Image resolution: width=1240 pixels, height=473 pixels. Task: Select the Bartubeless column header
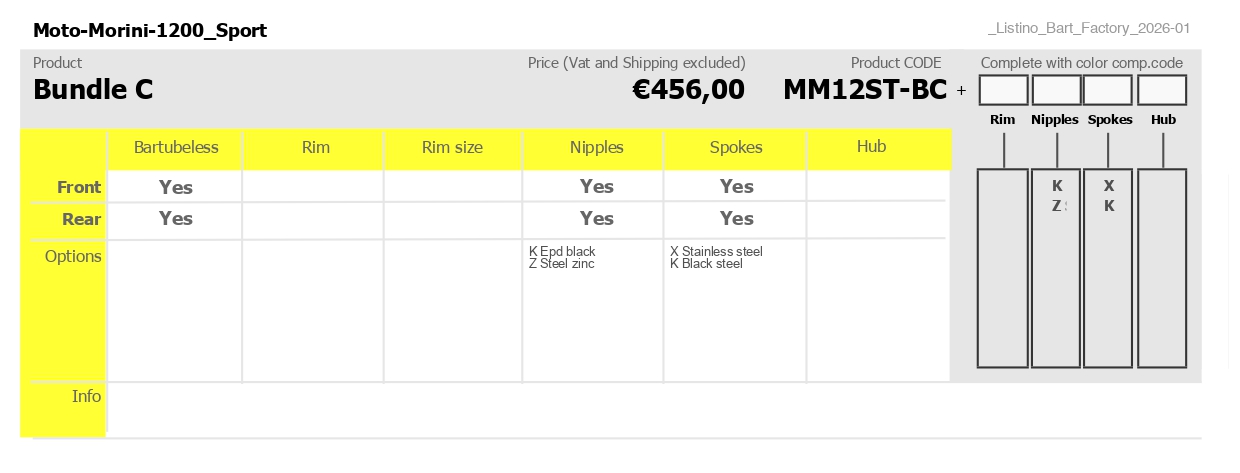pos(176,147)
